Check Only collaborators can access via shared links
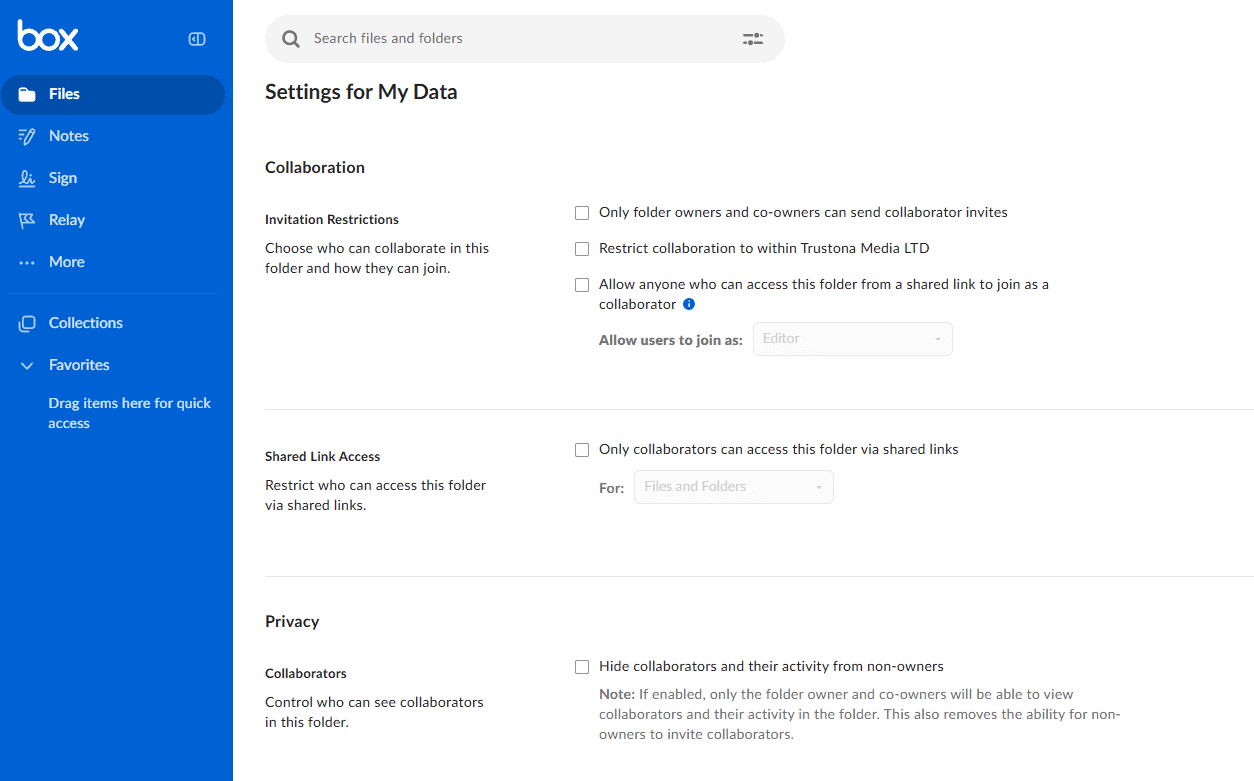Viewport: 1254px width, 781px height. tap(582, 450)
